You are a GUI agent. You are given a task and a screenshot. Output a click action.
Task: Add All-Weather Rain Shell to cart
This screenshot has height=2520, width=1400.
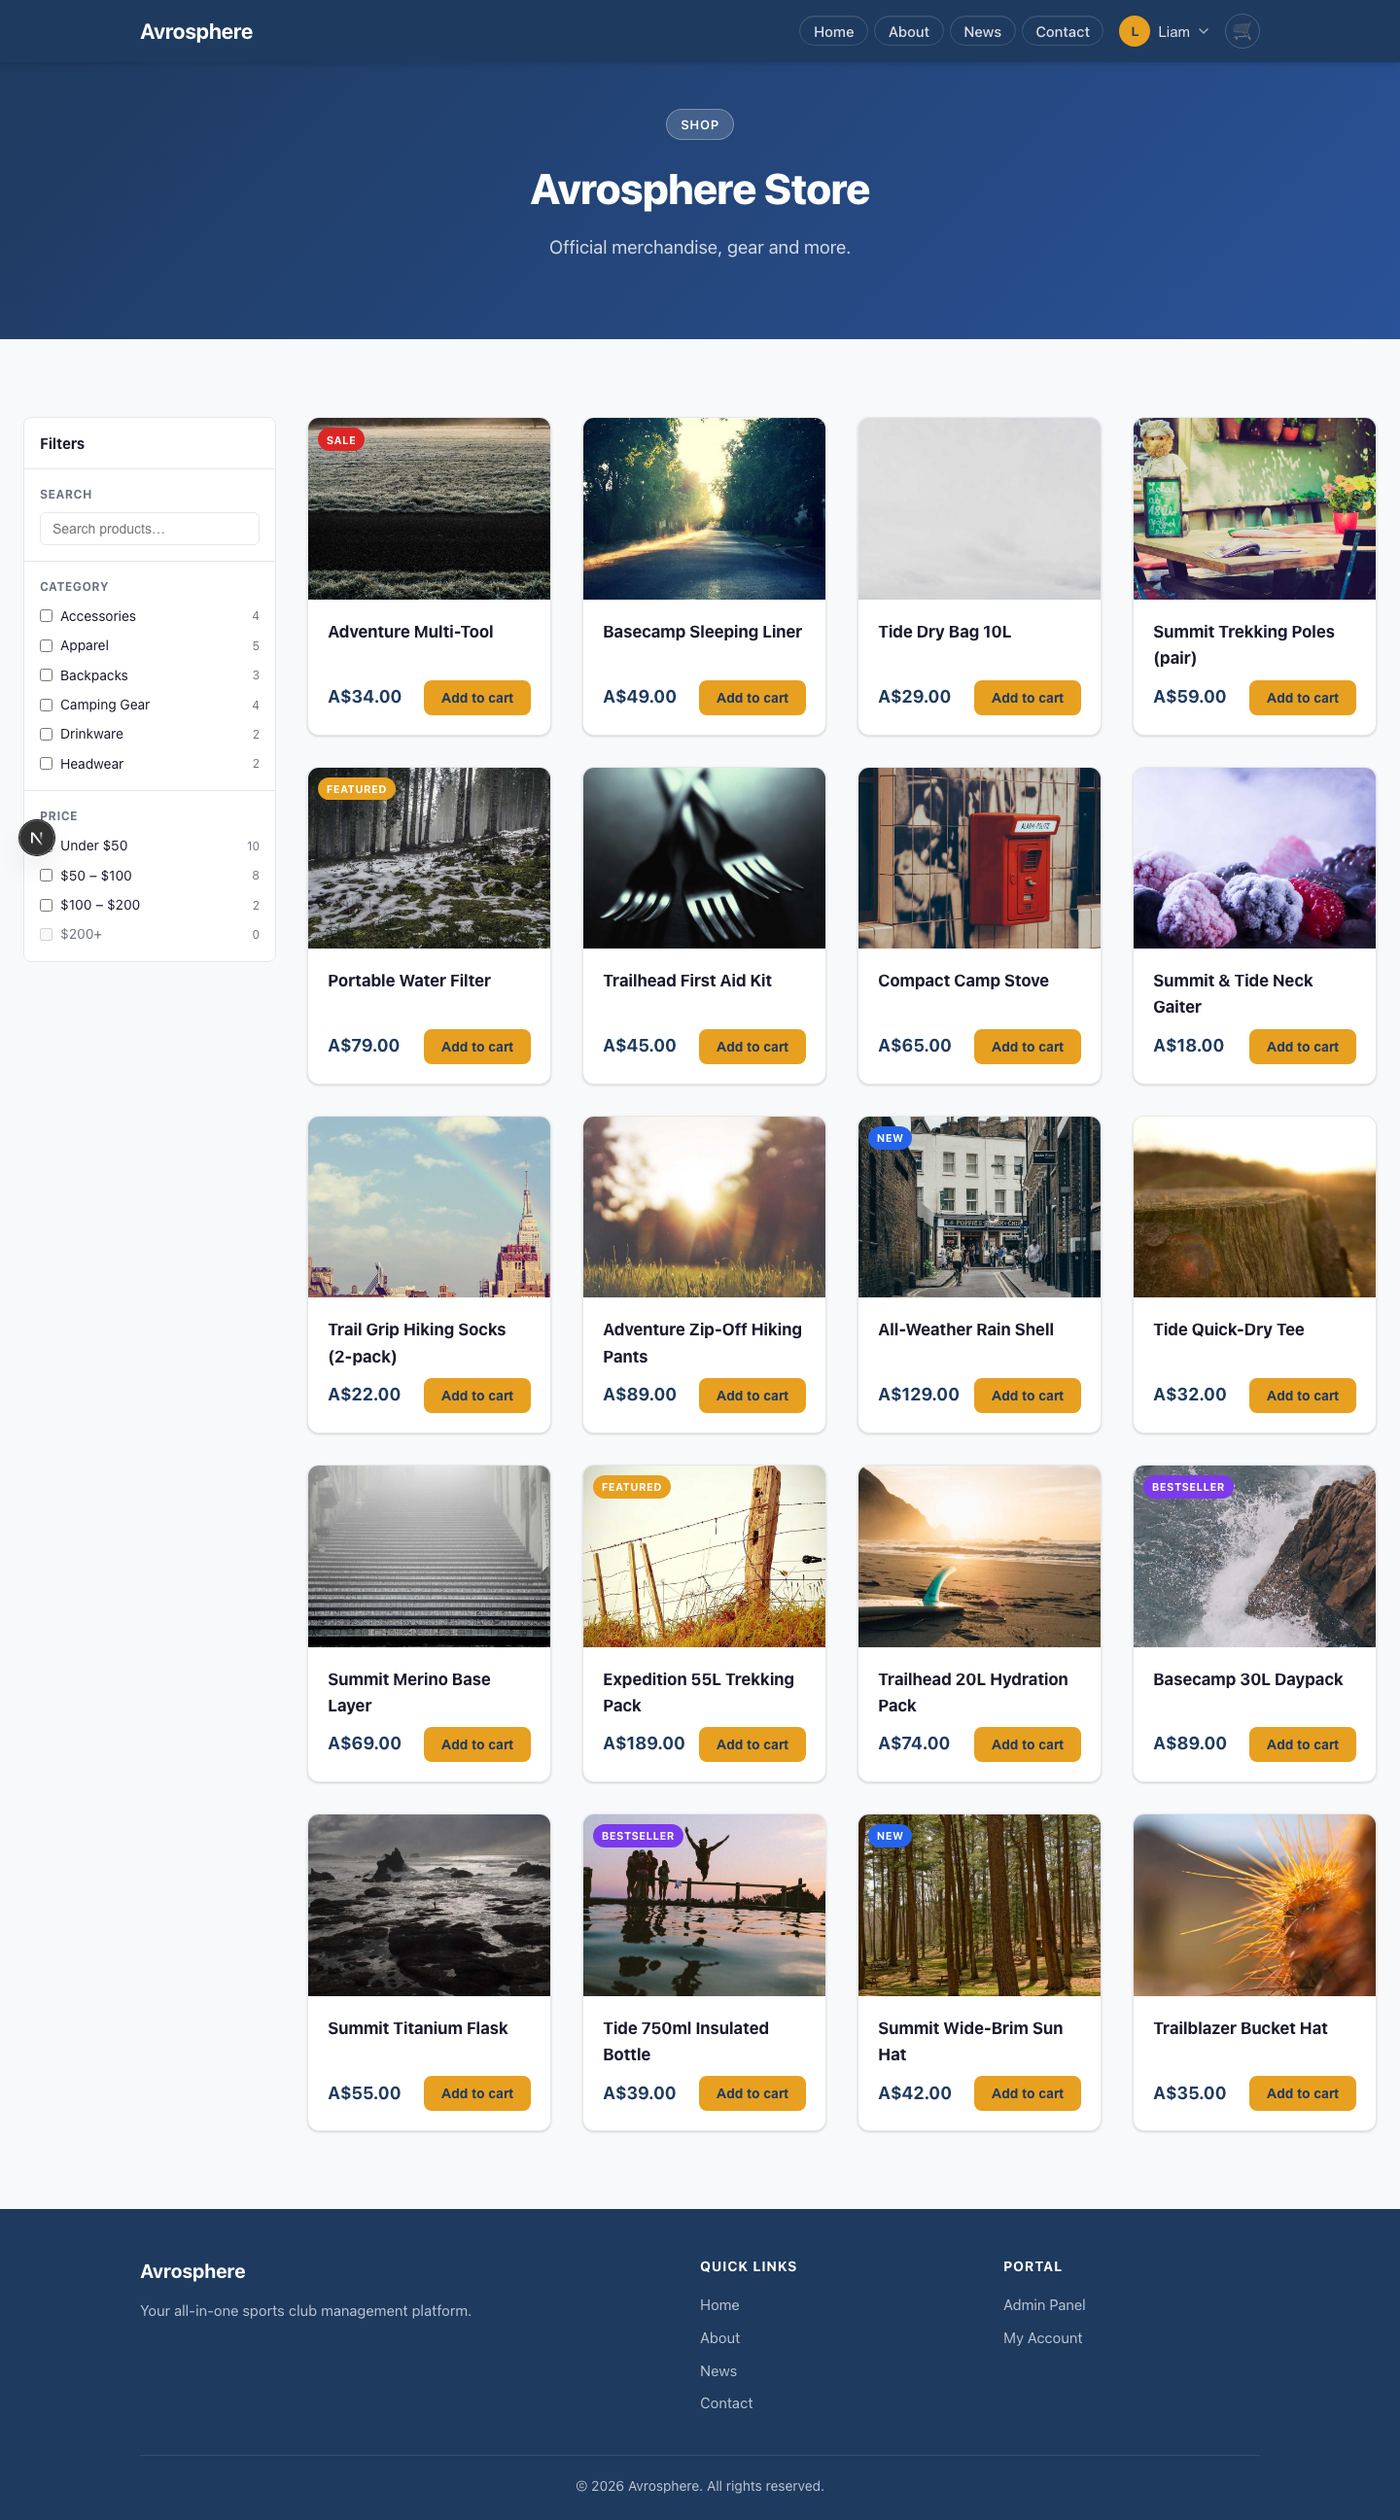pyautogui.click(x=1027, y=1396)
